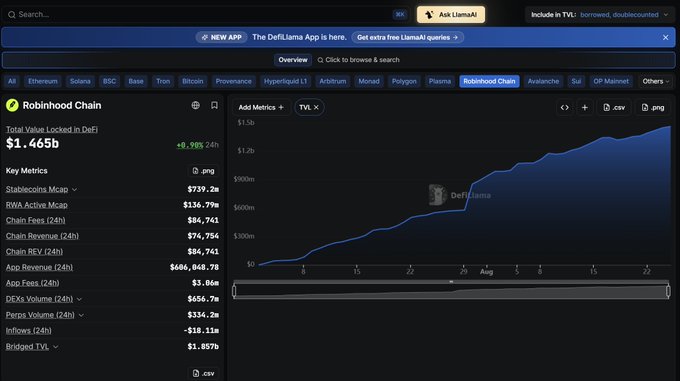
Task: Click the $739.2m stablecoins value
Action: point(203,189)
